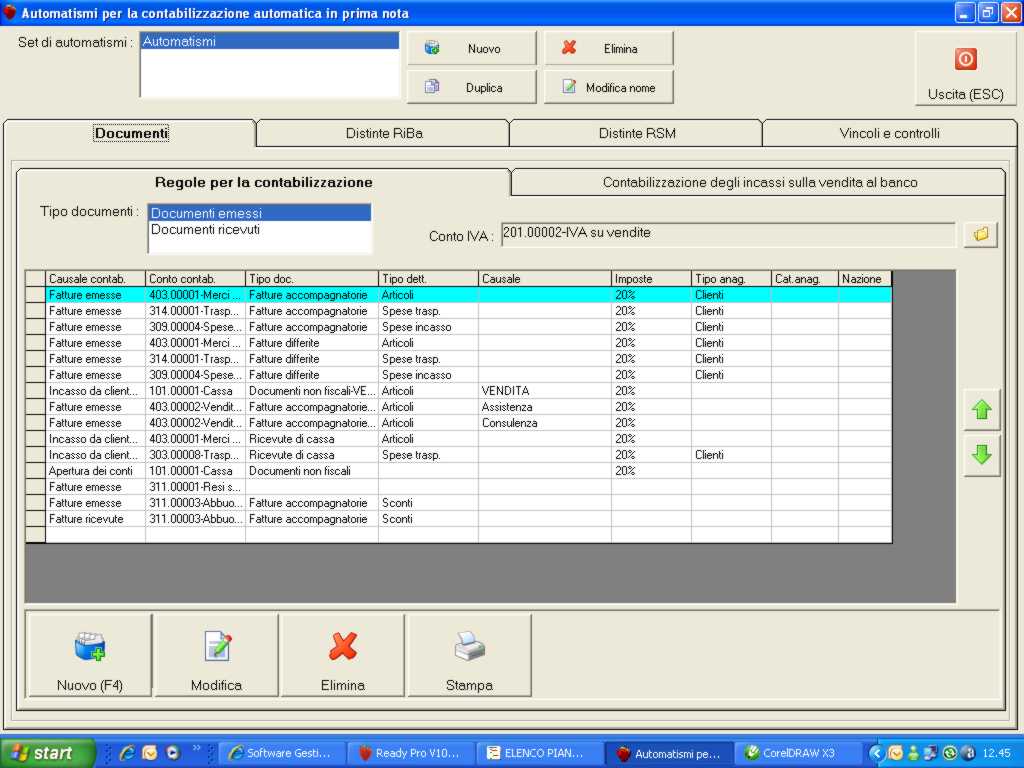Select the Assistenza causale cell
Image resolution: width=1024 pixels, height=768 pixels.
[545, 407]
